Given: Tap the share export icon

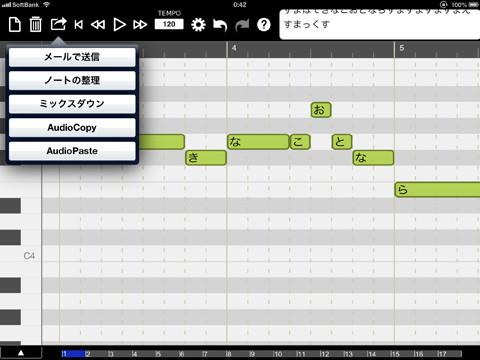Looking at the screenshot, I should pos(58,24).
